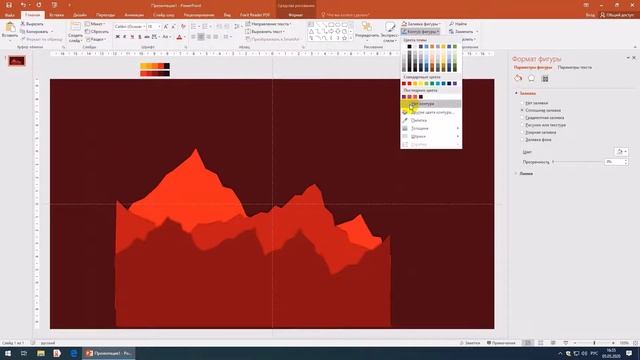Increase font size with the large A icon
Image resolution: width=640 pixels, height=360 pixels.
pyautogui.click(x=166, y=27)
